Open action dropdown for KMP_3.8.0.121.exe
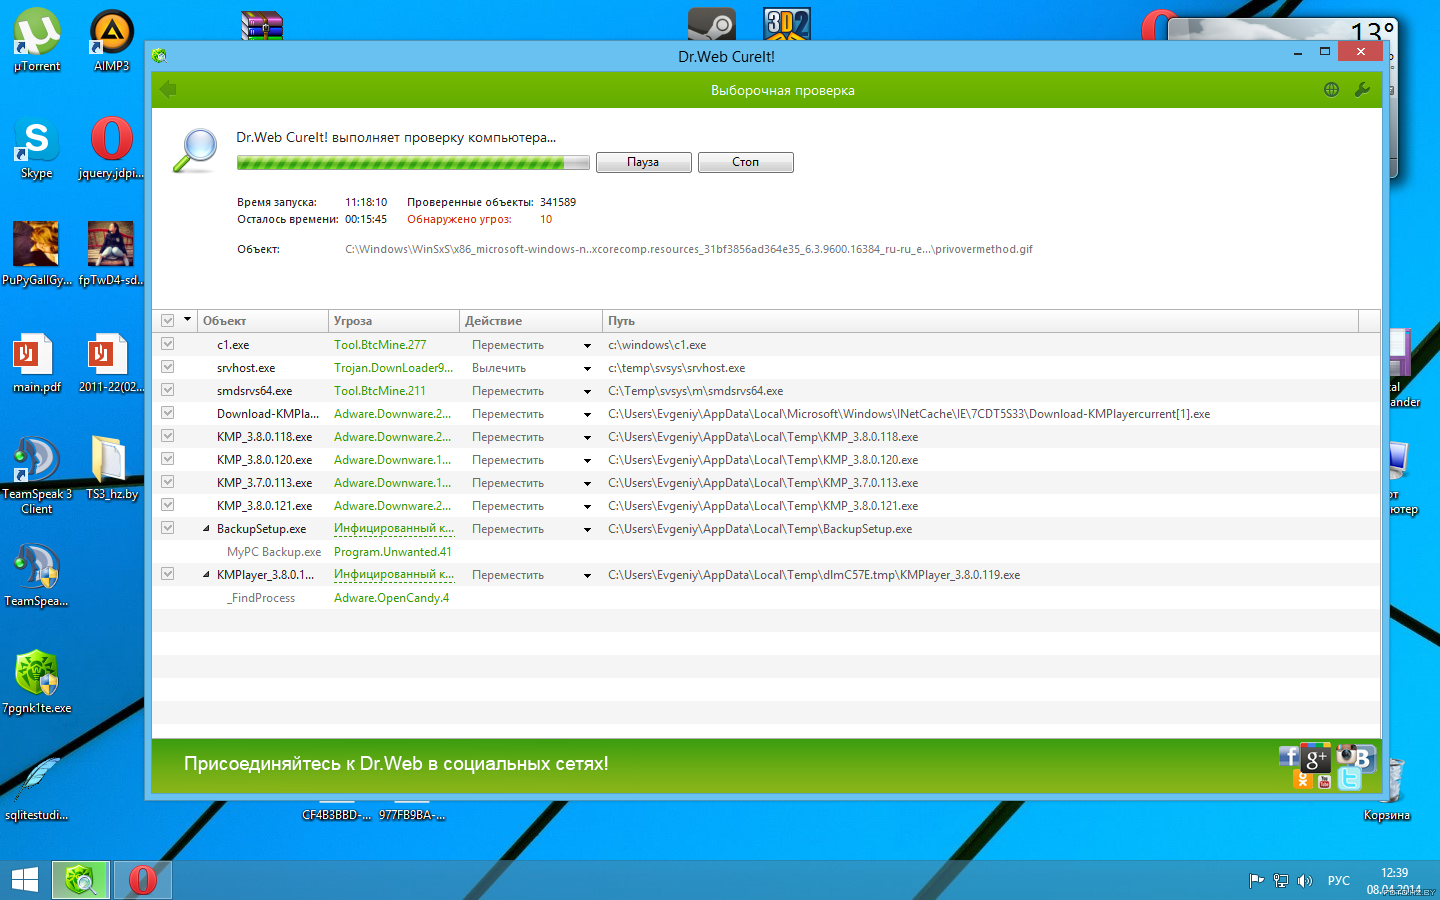Viewport: 1440px width, 900px height. [x=587, y=506]
